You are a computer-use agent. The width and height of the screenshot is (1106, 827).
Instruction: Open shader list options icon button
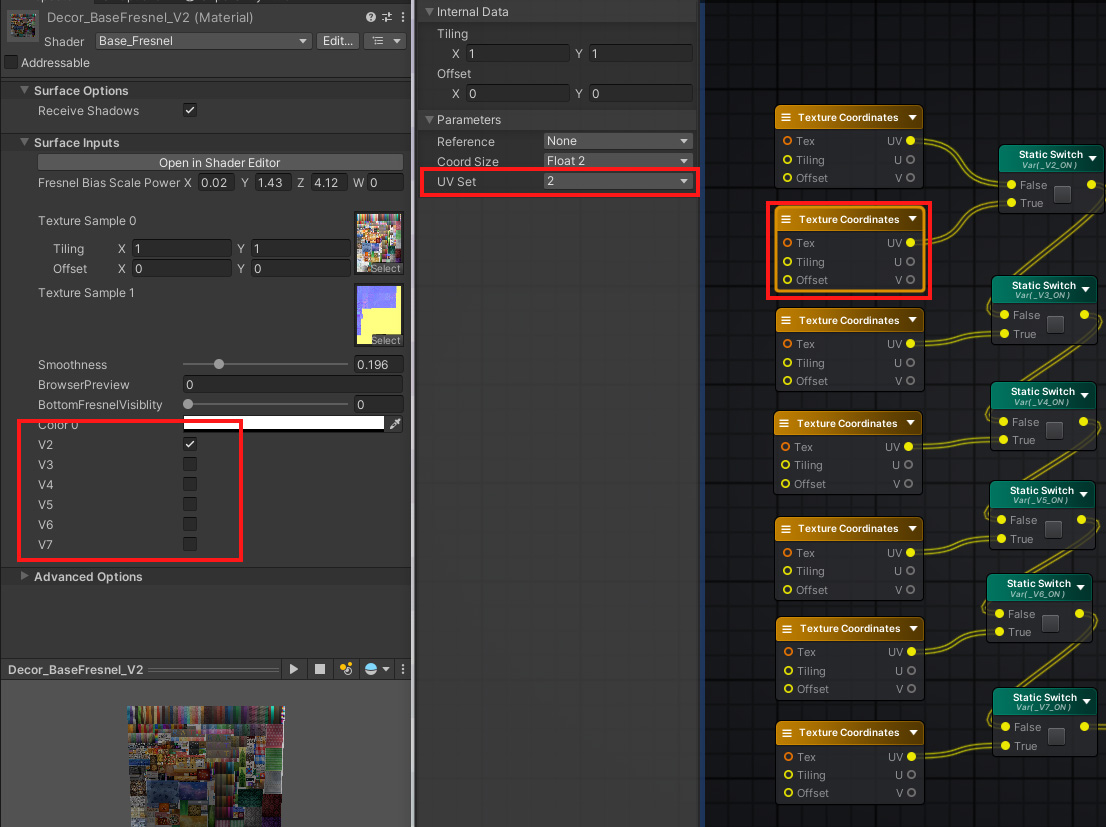point(385,41)
